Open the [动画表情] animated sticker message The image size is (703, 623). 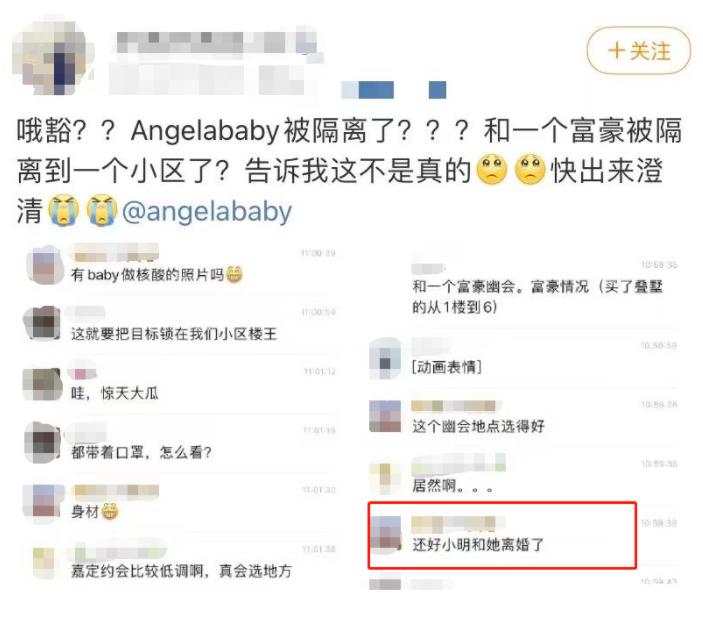[x=447, y=367]
